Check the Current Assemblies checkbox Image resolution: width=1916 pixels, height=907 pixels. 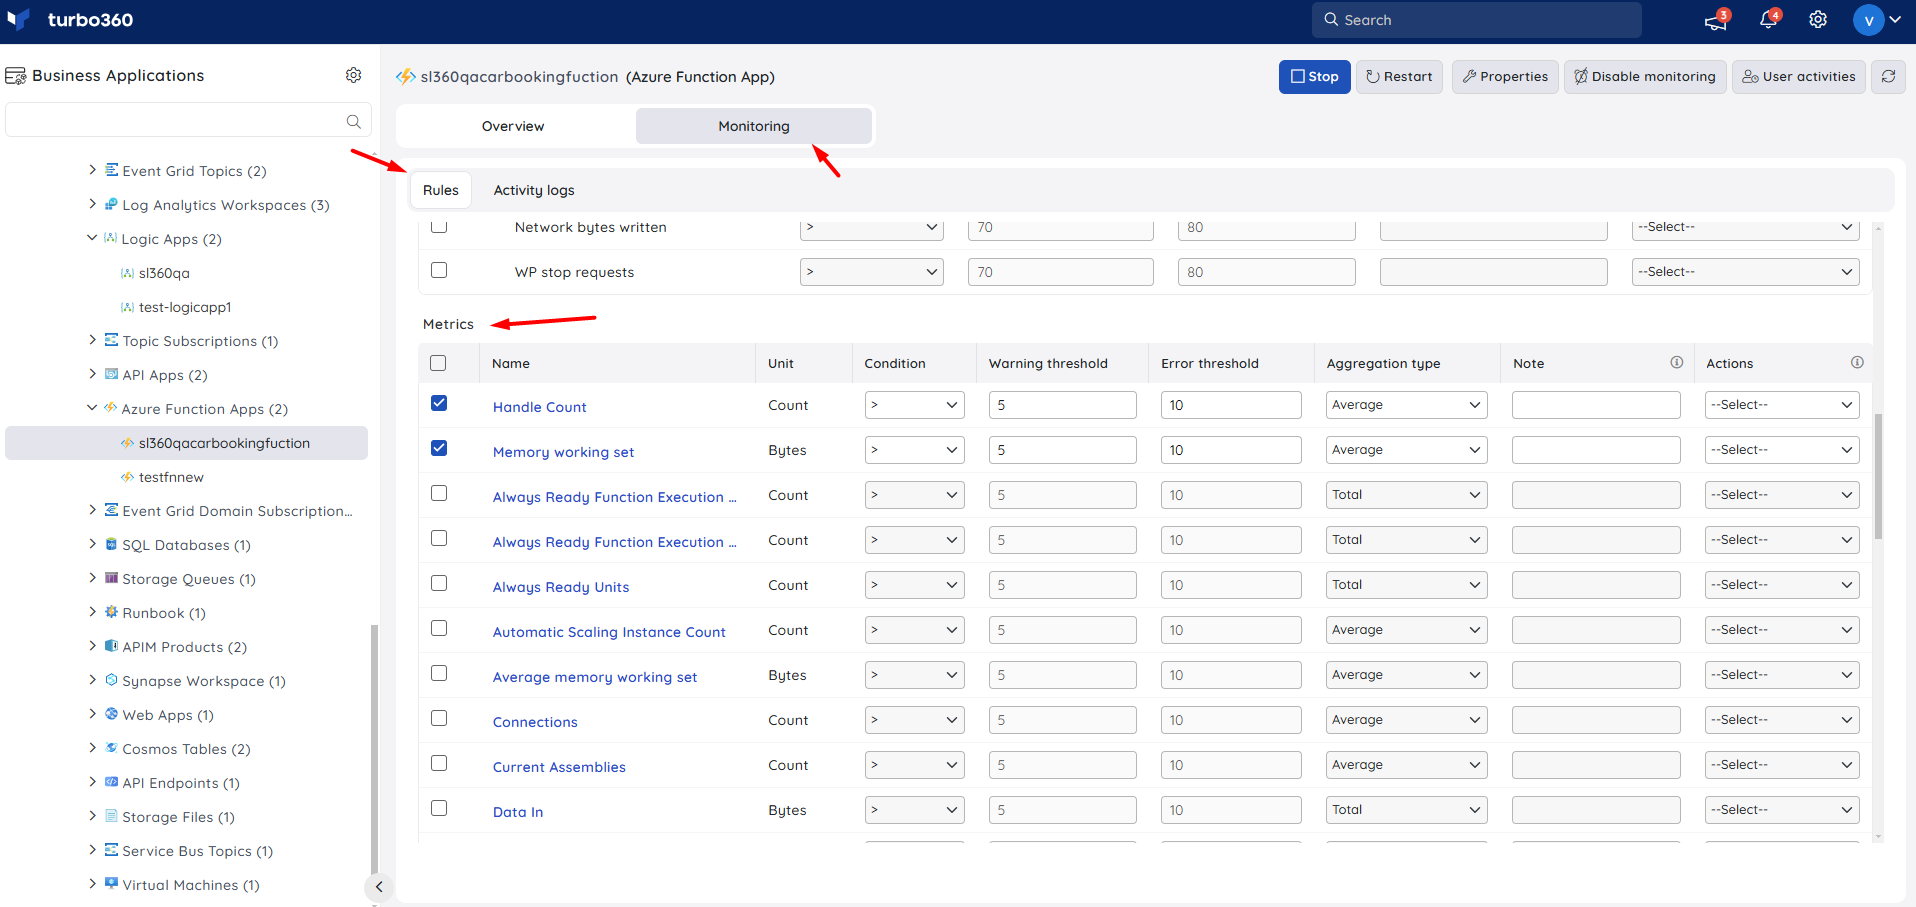click(439, 763)
